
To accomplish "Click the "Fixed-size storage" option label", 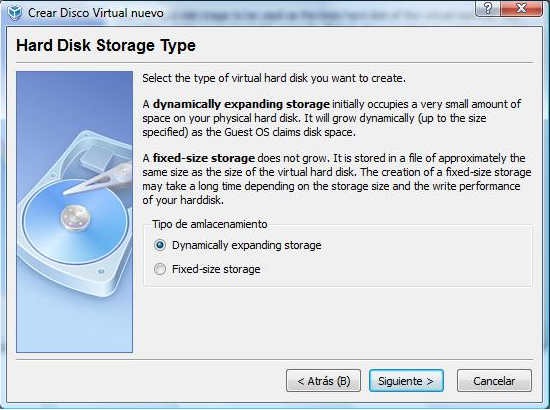I will (216, 269).
